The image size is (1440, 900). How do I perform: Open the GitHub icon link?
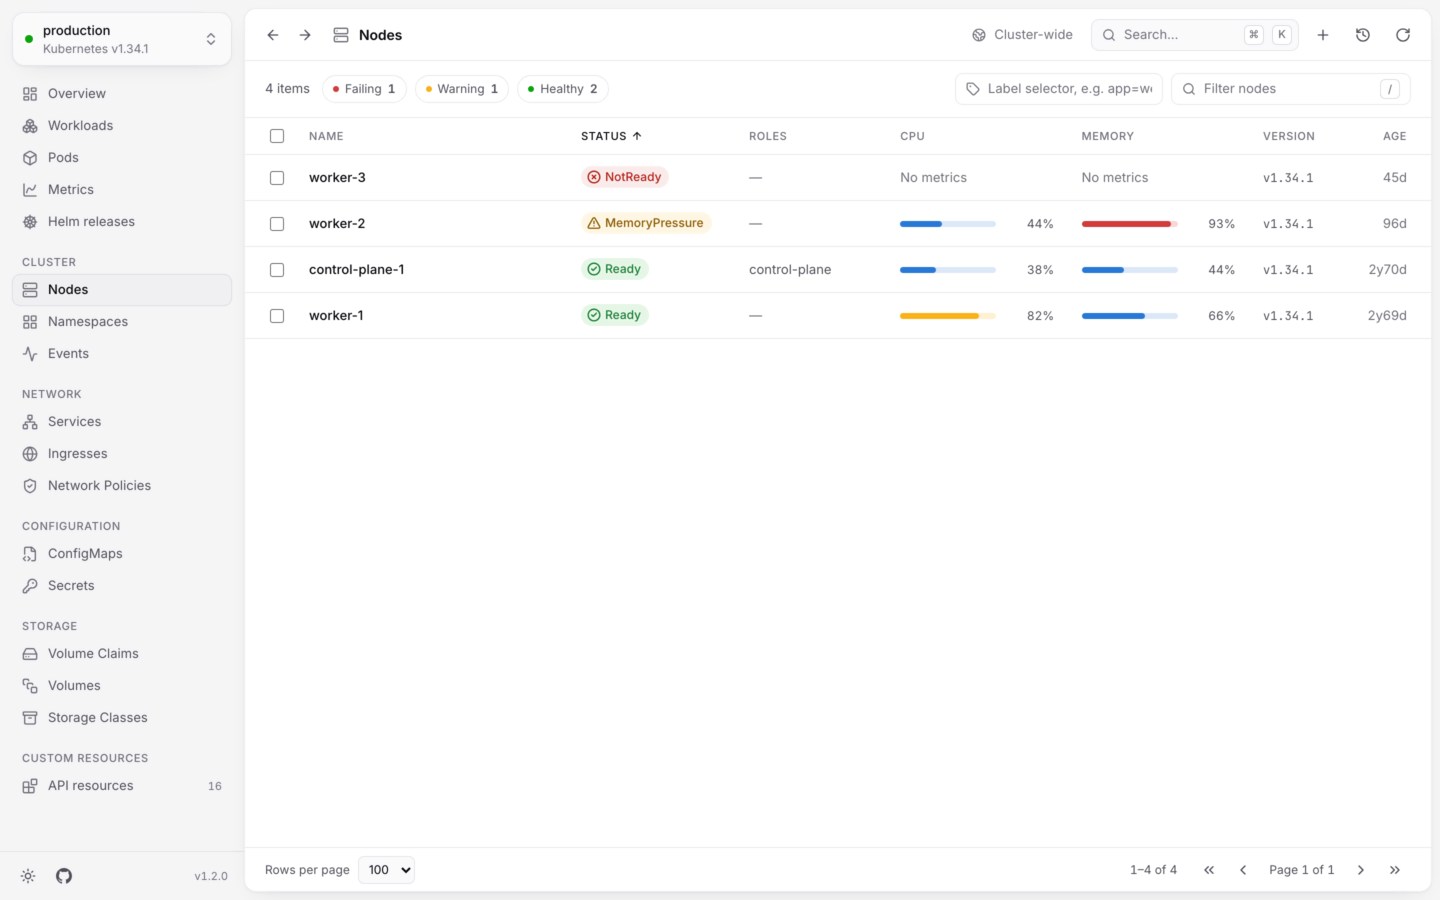click(x=64, y=876)
